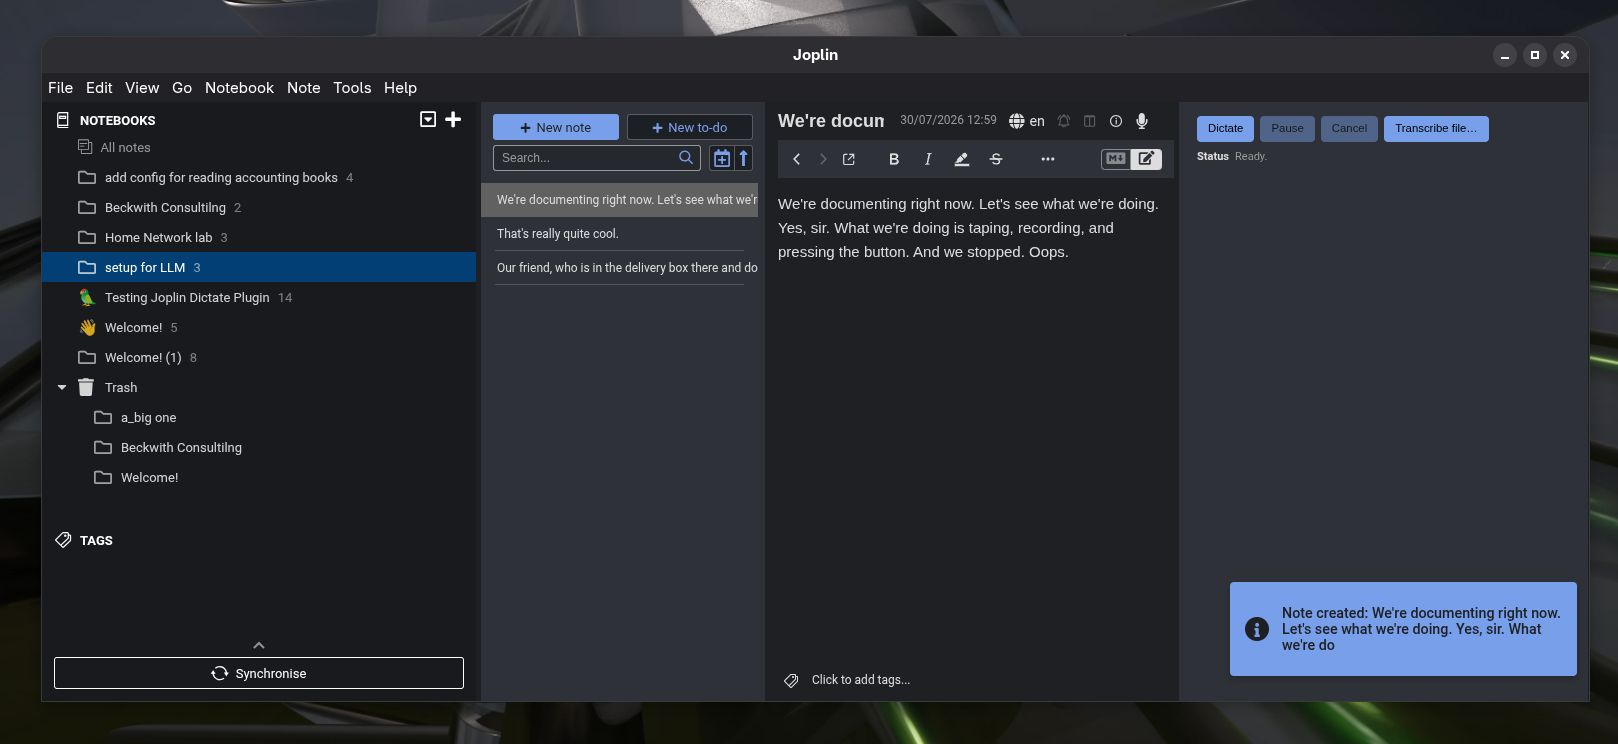Start dictation with the Dictate button
1618x744 pixels.
[1225, 128]
